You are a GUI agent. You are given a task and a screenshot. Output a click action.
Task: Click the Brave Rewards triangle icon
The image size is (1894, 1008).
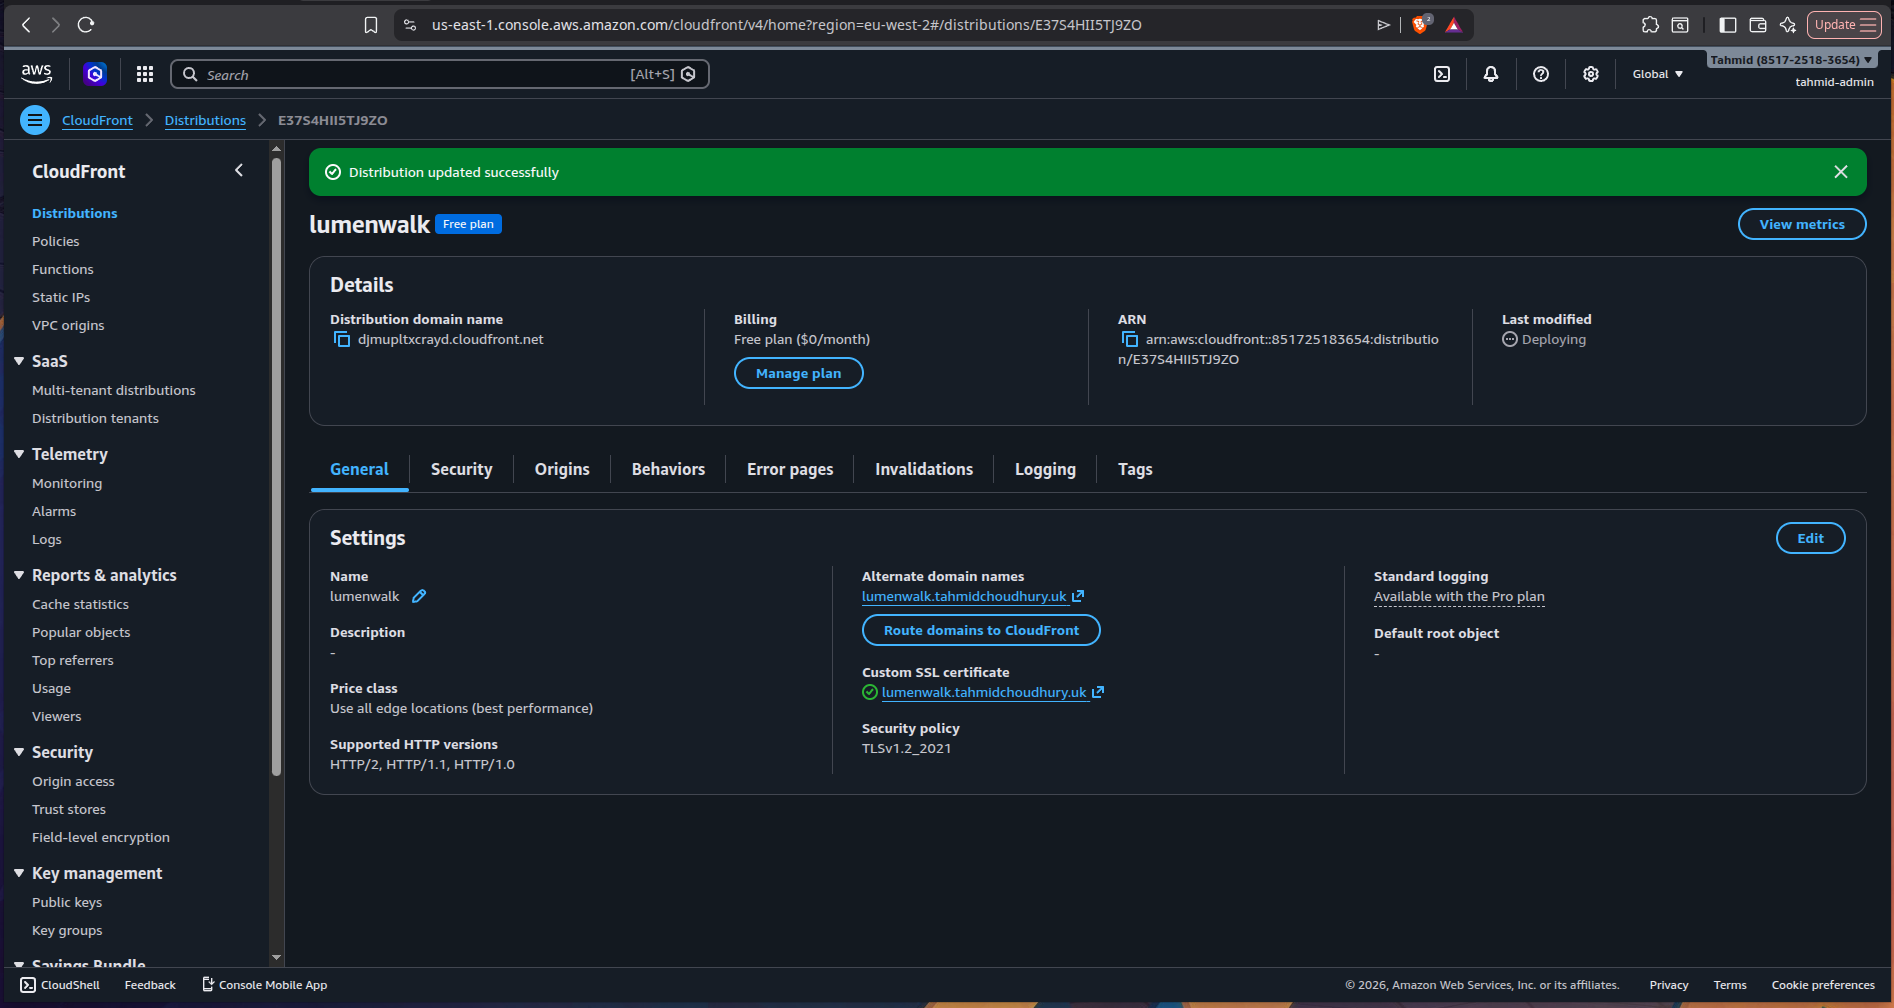[1454, 25]
